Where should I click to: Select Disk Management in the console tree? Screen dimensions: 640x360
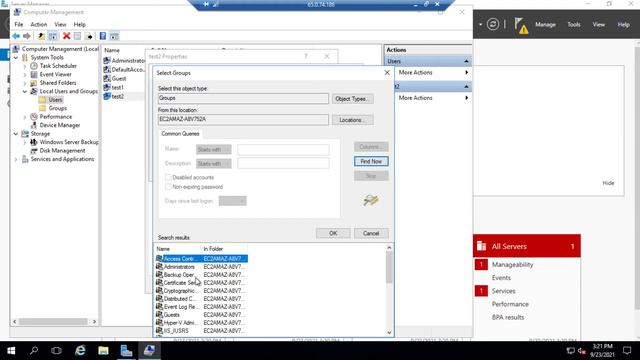62,151
